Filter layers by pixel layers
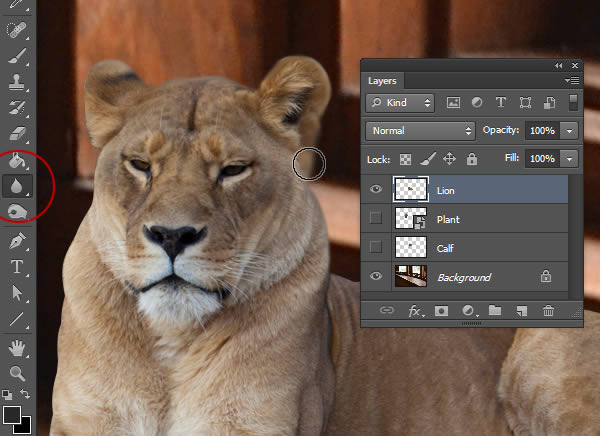This screenshot has height=436, width=600. [x=453, y=103]
